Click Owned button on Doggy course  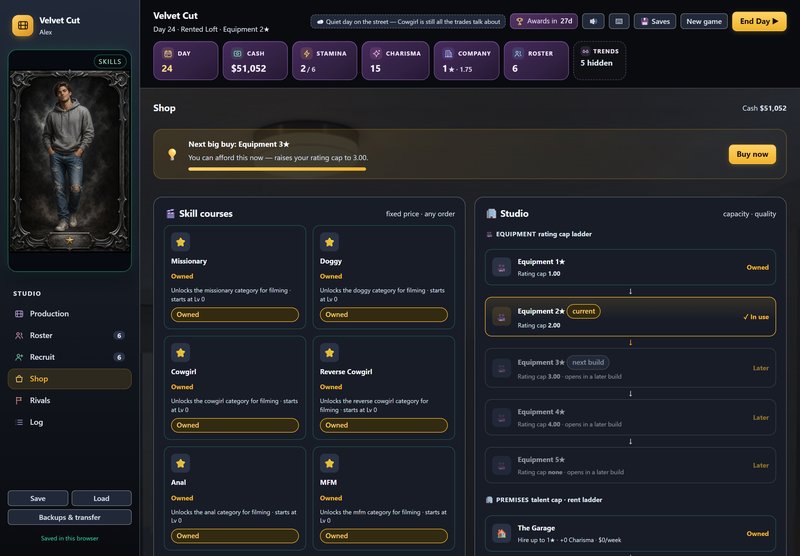click(384, 314)
